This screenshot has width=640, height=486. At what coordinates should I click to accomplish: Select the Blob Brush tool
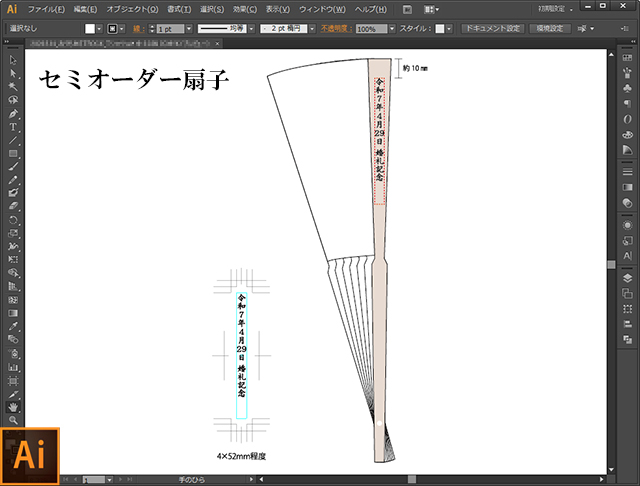13,193
